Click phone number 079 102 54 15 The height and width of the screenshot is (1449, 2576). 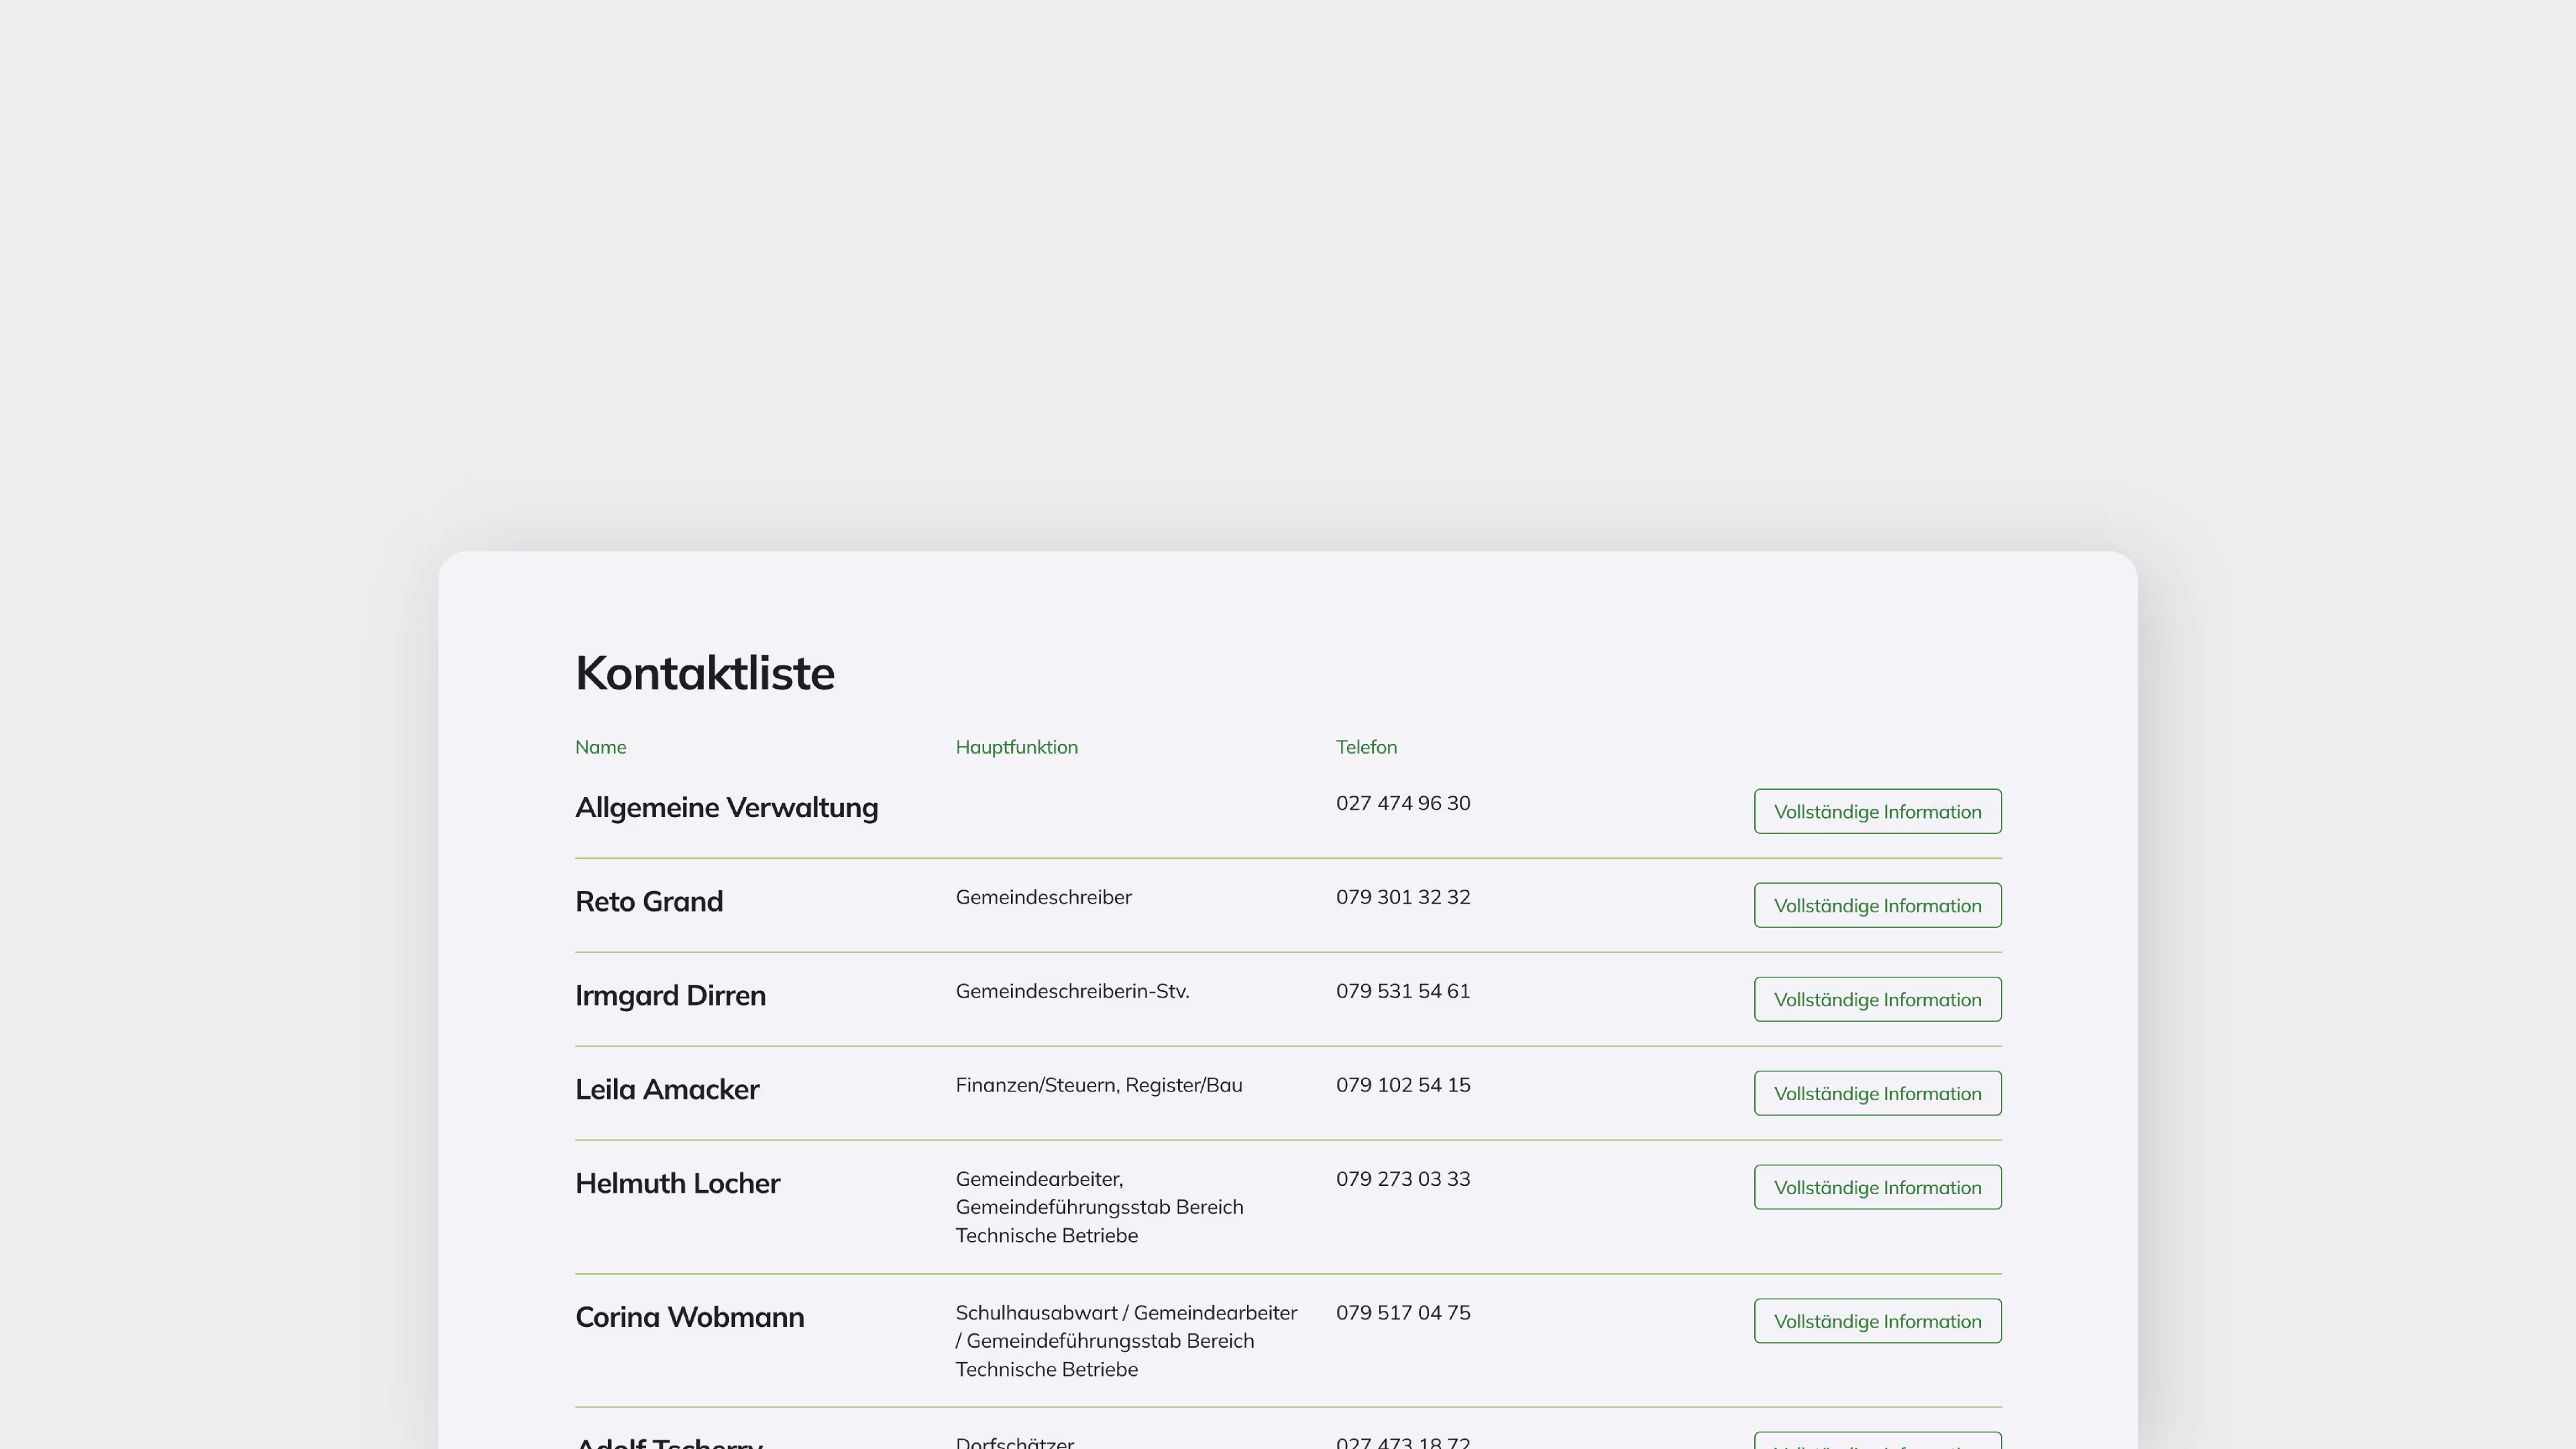pyautogui.click(x=1402, y=1085)
